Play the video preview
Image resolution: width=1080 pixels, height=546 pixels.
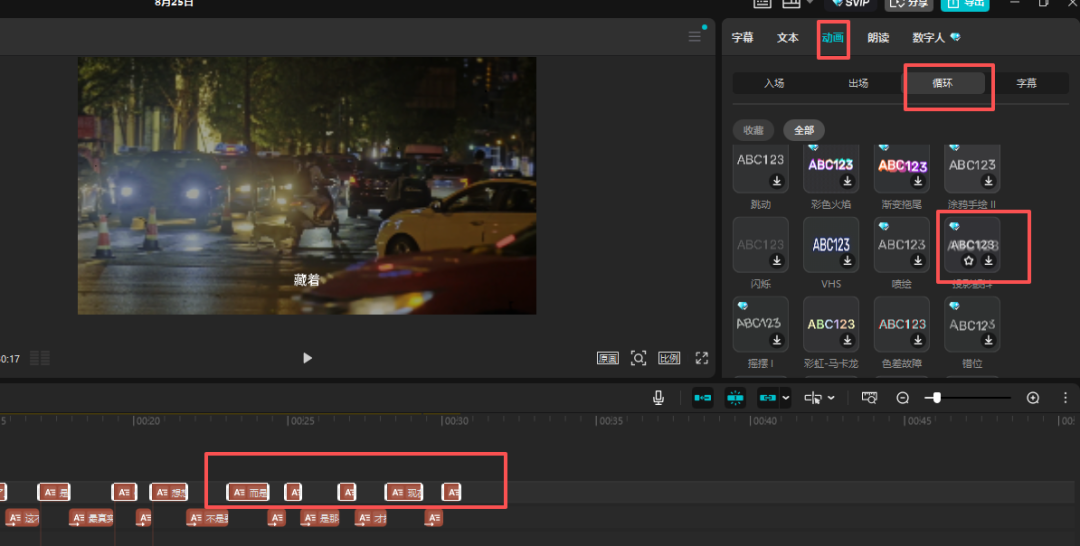click(x=308, y=358)
